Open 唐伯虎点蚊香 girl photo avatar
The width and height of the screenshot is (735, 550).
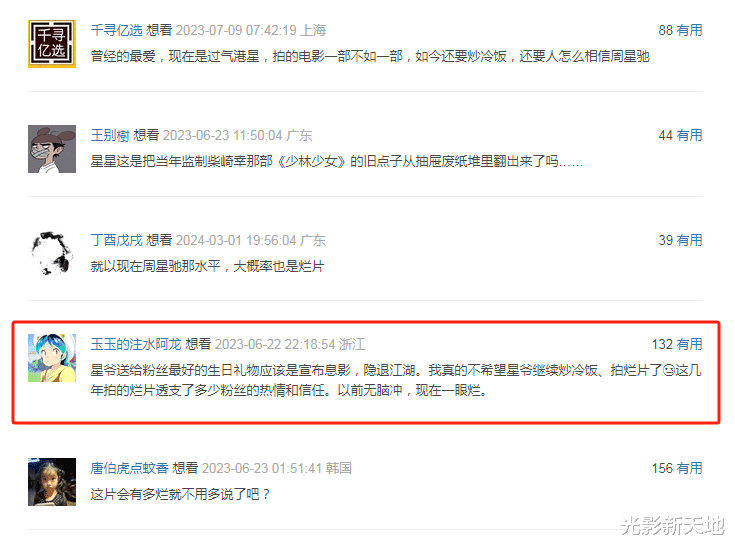coord(52,482)
